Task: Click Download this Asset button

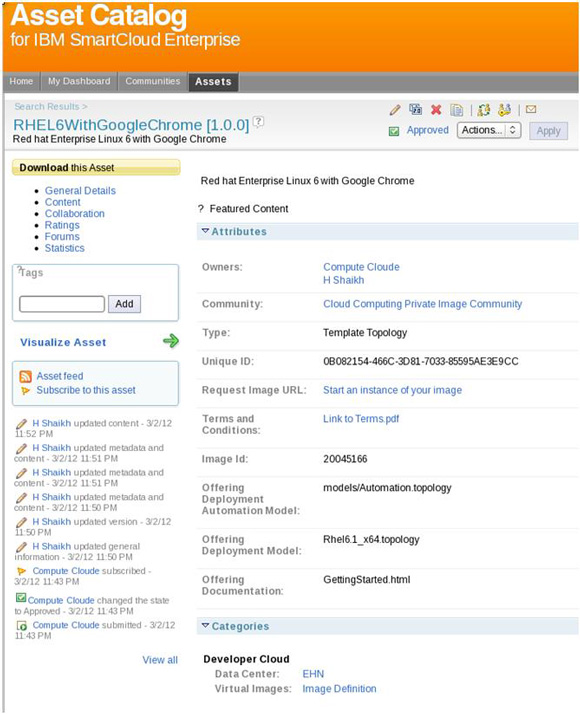Action: click(x=96, y=167)
